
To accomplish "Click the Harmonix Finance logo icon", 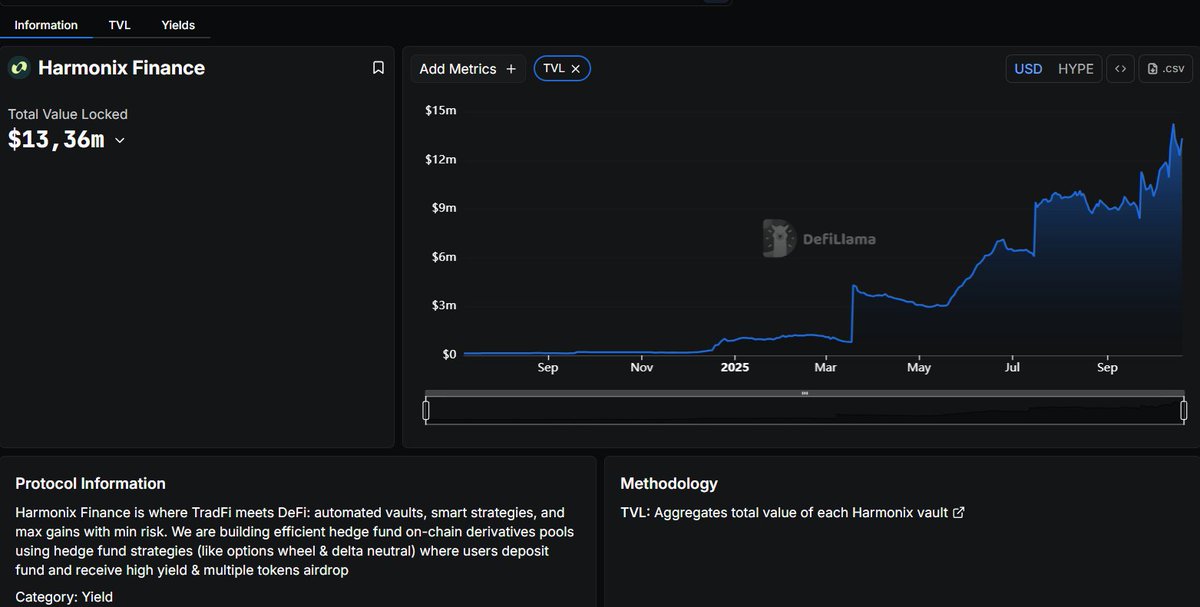I will pos(19,68).
